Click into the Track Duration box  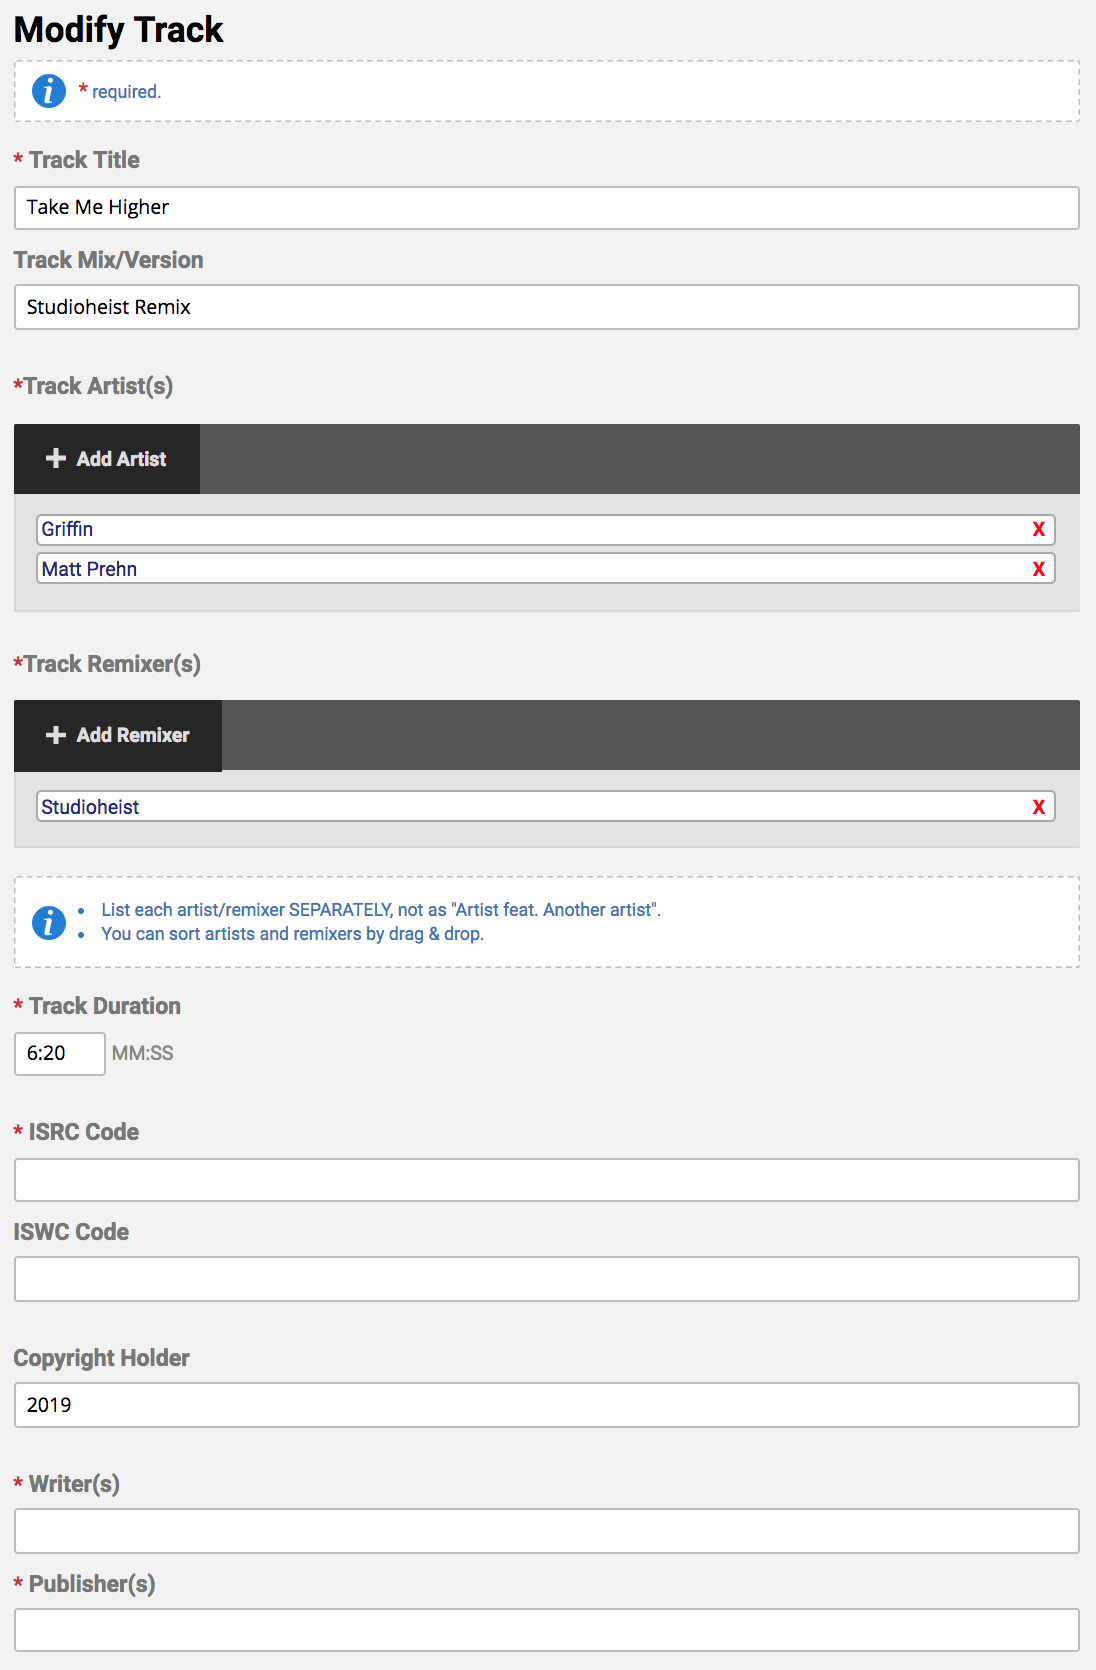point(59,1054)
